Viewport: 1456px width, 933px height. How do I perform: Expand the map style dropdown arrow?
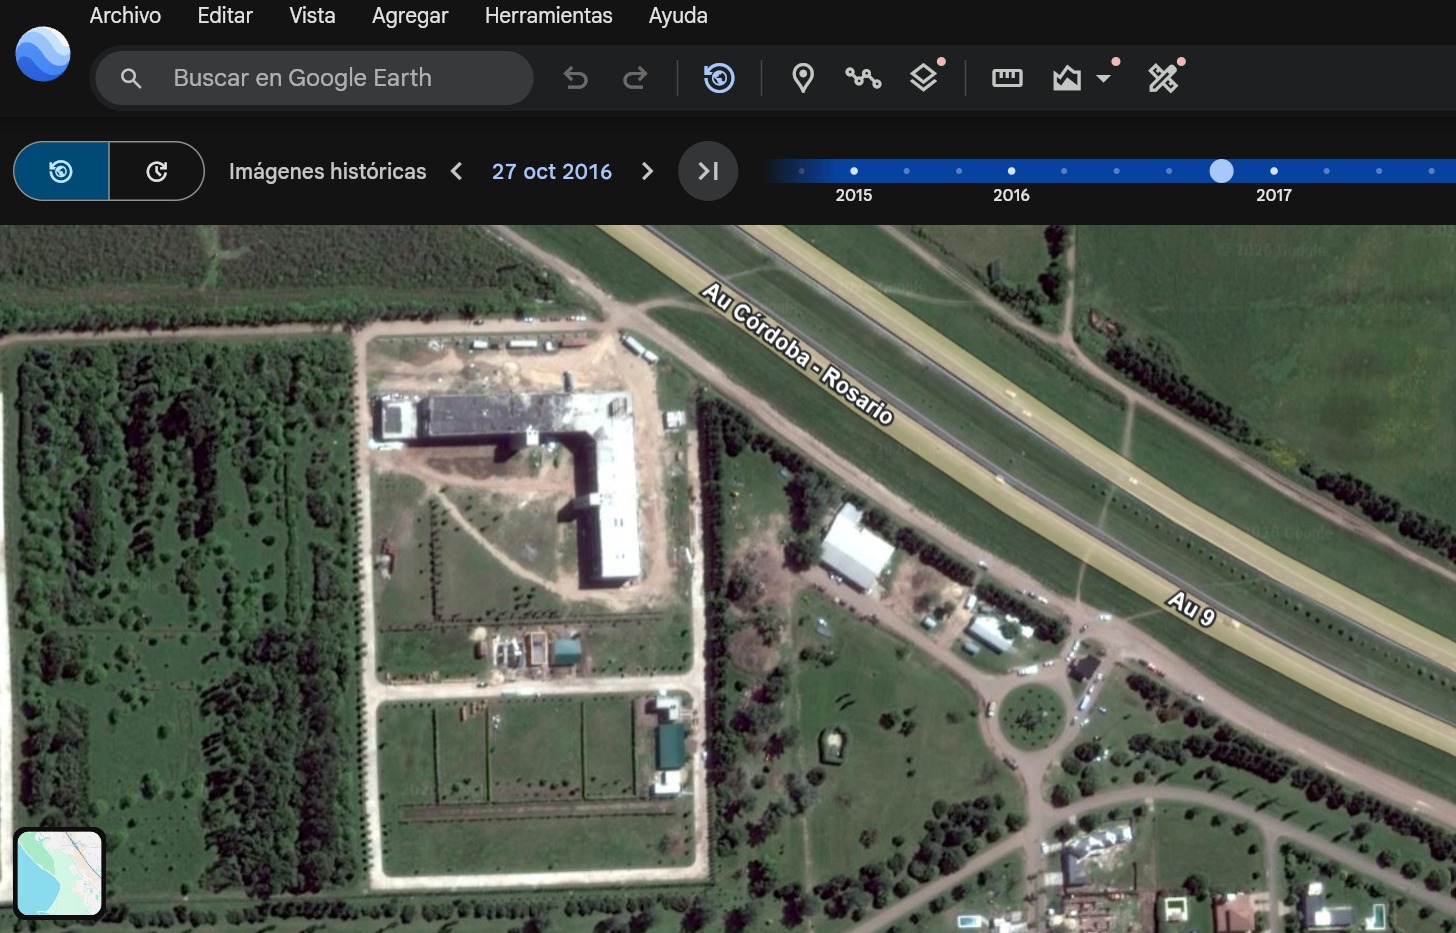coord(1104,78)
